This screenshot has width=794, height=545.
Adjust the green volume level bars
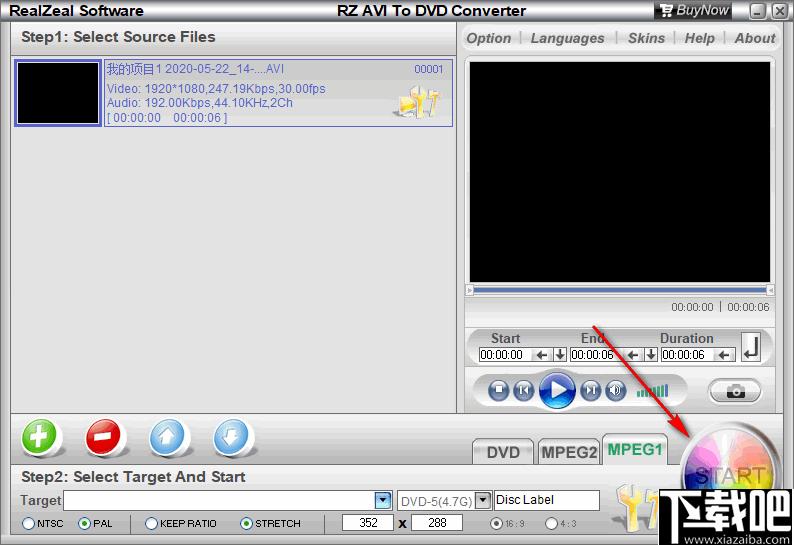coord(653,391)
